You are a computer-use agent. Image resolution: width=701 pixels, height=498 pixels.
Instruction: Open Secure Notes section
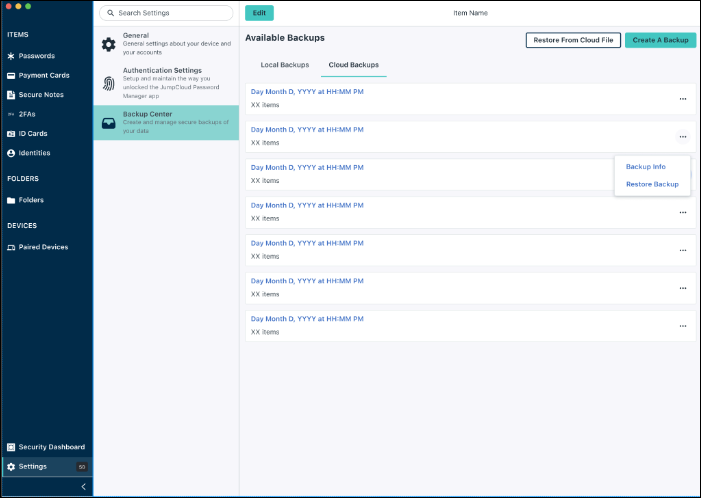(39, 95)
